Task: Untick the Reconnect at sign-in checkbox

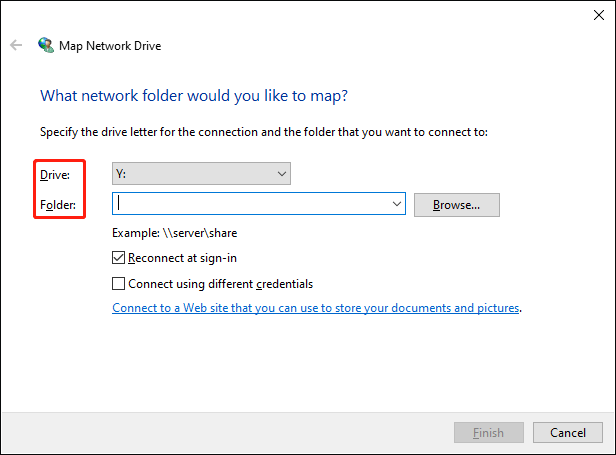Action: 120,258
